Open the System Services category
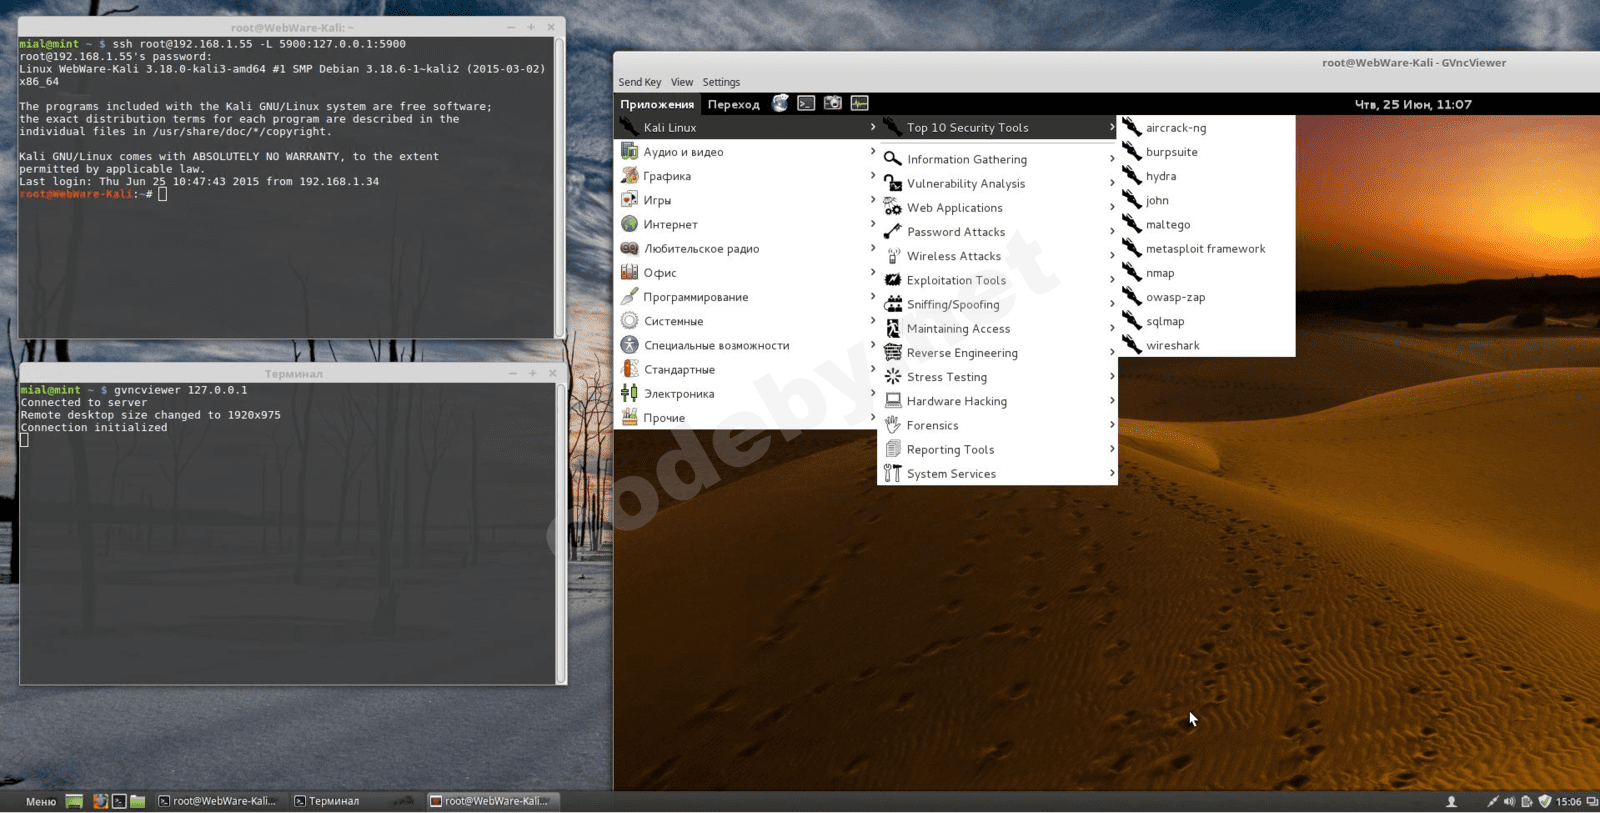This screenshot has height=813, width=1600. click(x=998, y=474)
